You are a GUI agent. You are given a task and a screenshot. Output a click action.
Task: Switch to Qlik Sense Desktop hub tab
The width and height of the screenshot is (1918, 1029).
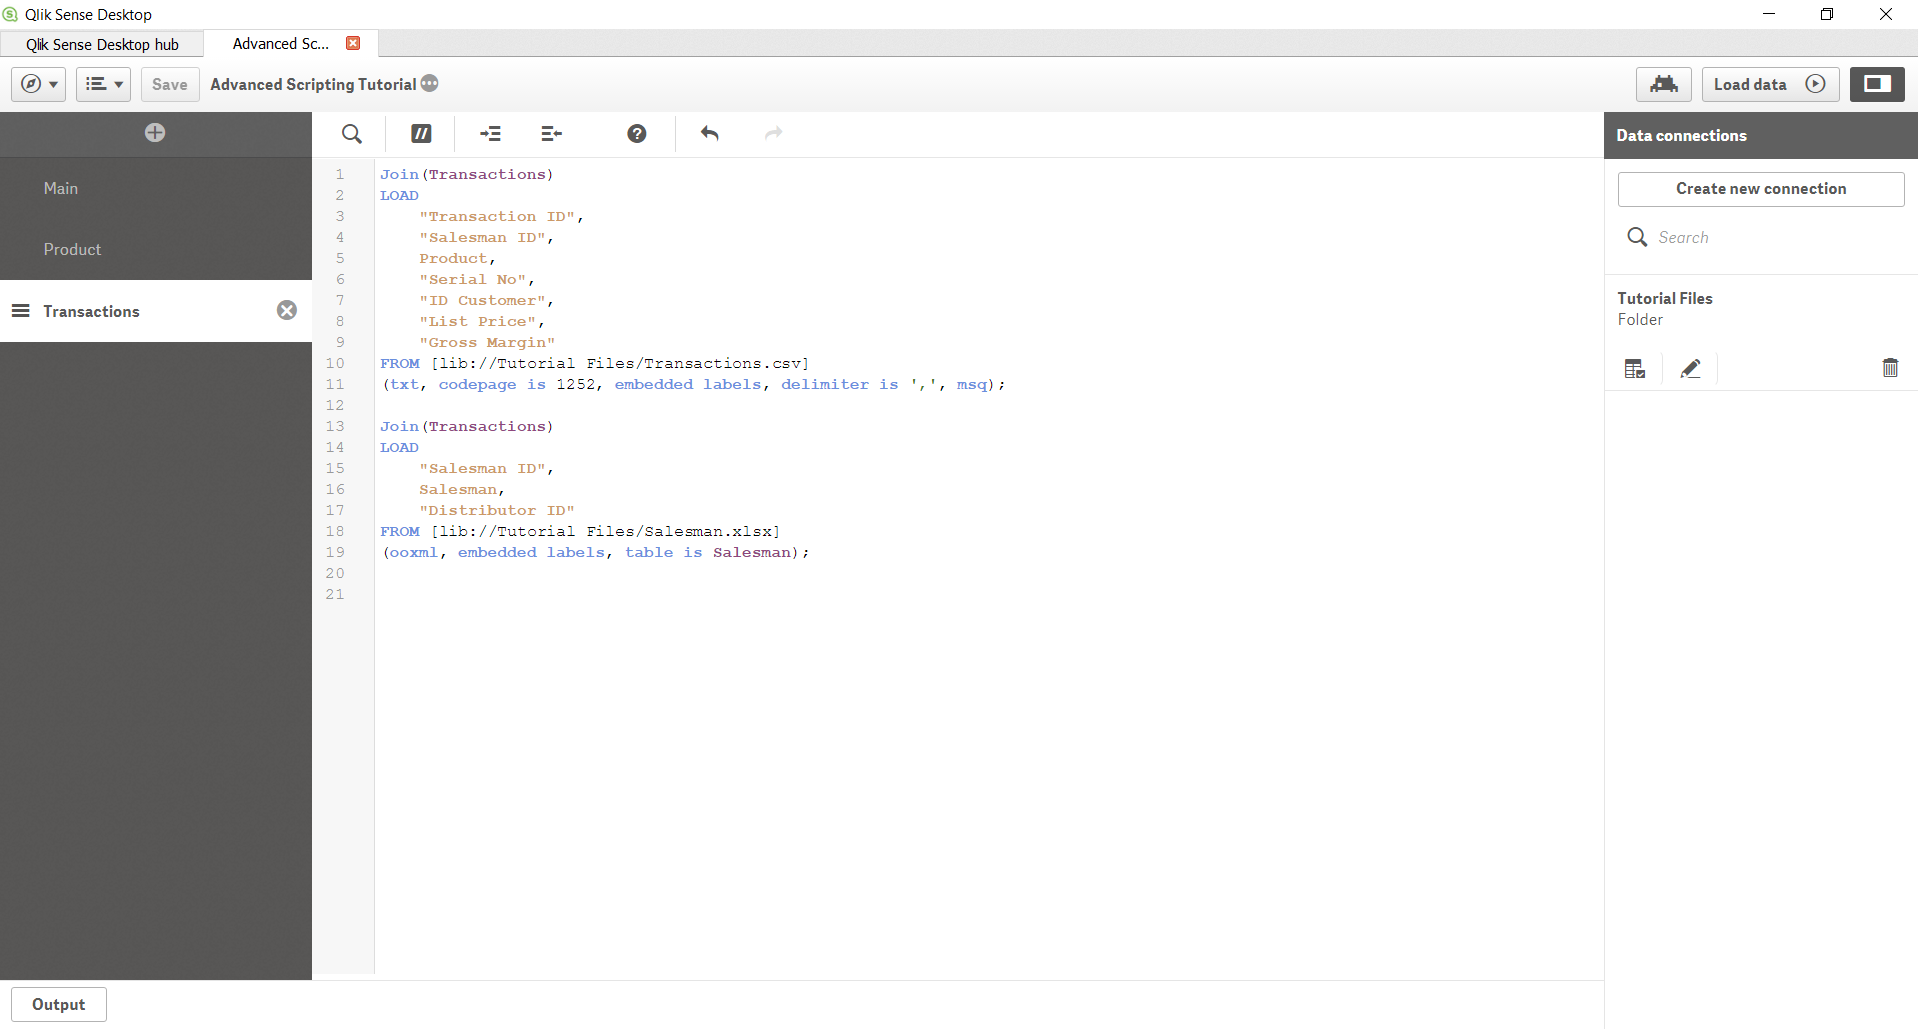(102, 44)
